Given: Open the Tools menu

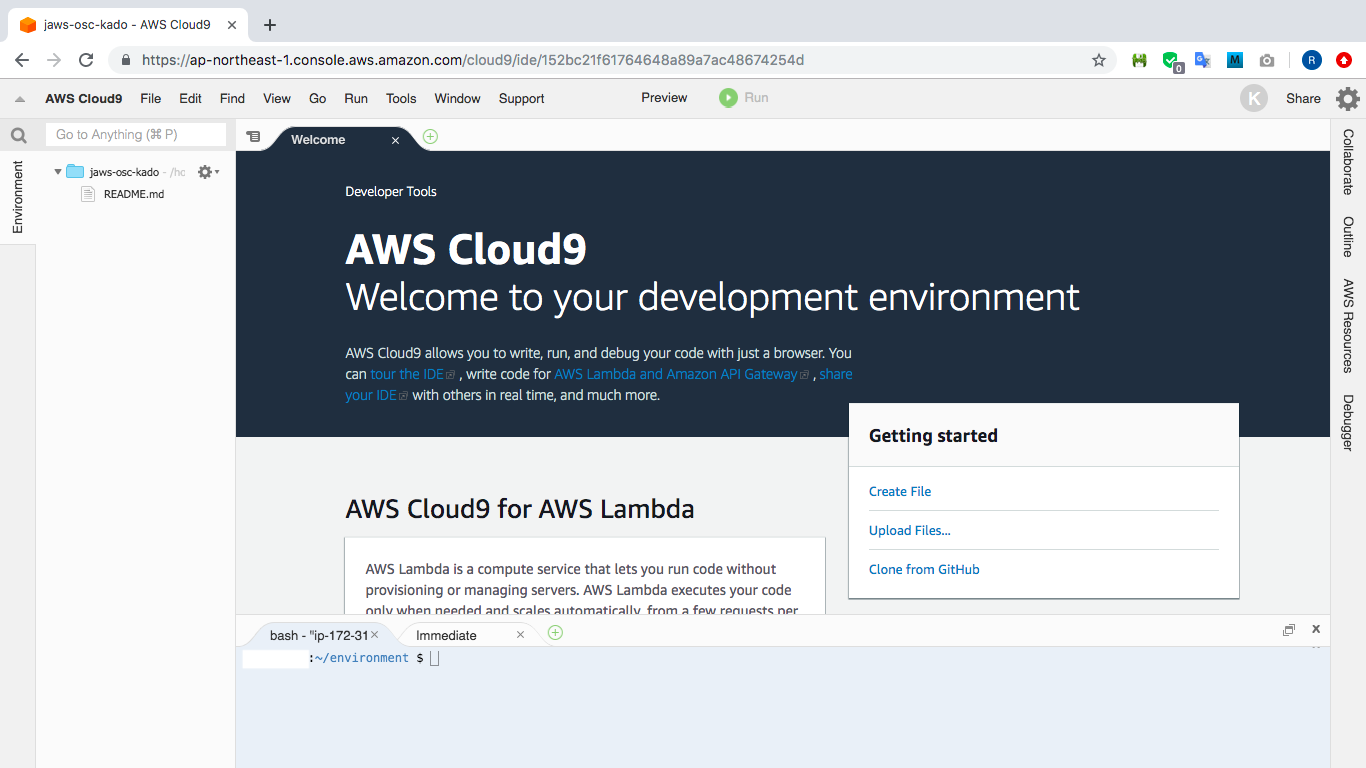Looking at the screenshot, I should tap(401, 98).
